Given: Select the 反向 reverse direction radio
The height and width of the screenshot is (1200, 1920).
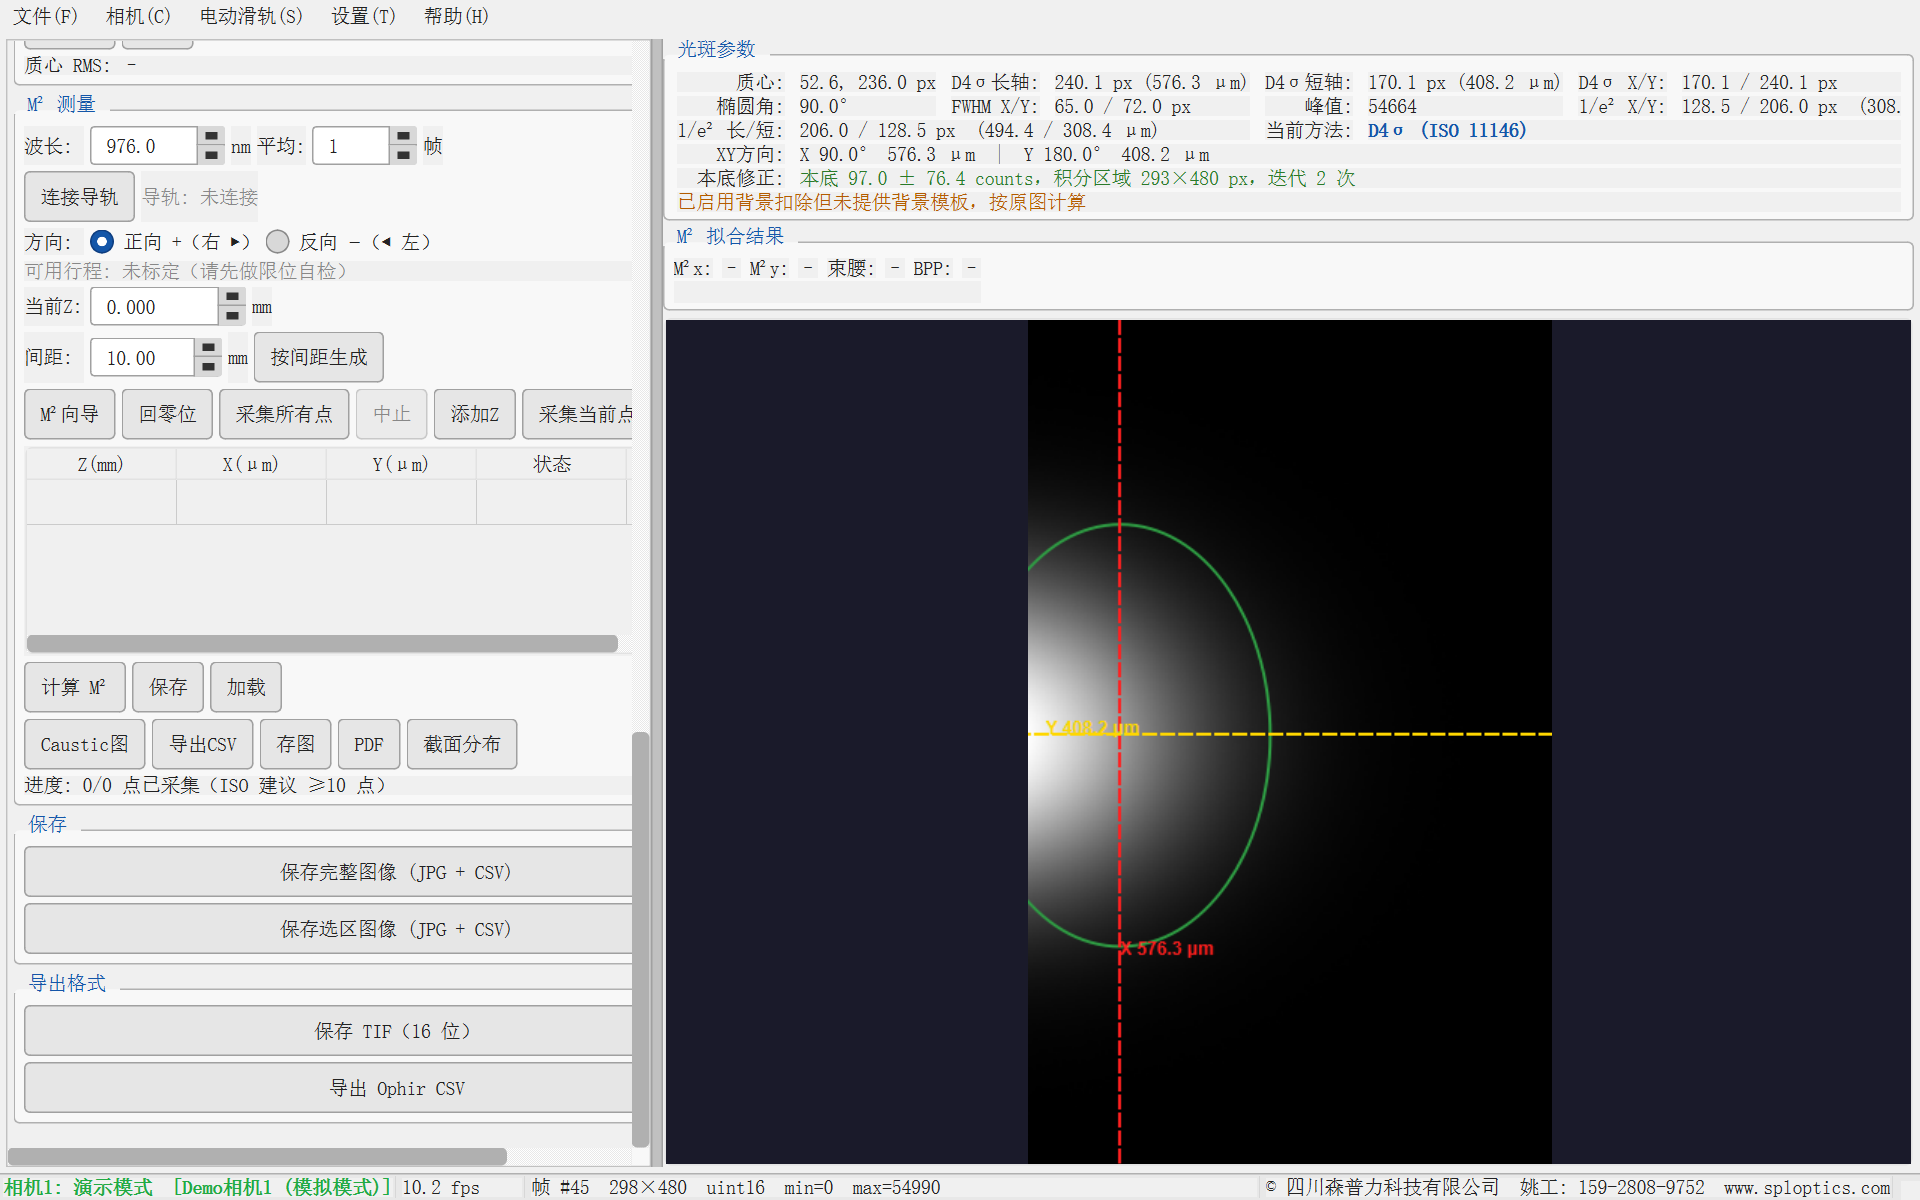Looking at the screenshot, I should coord(278,242).
